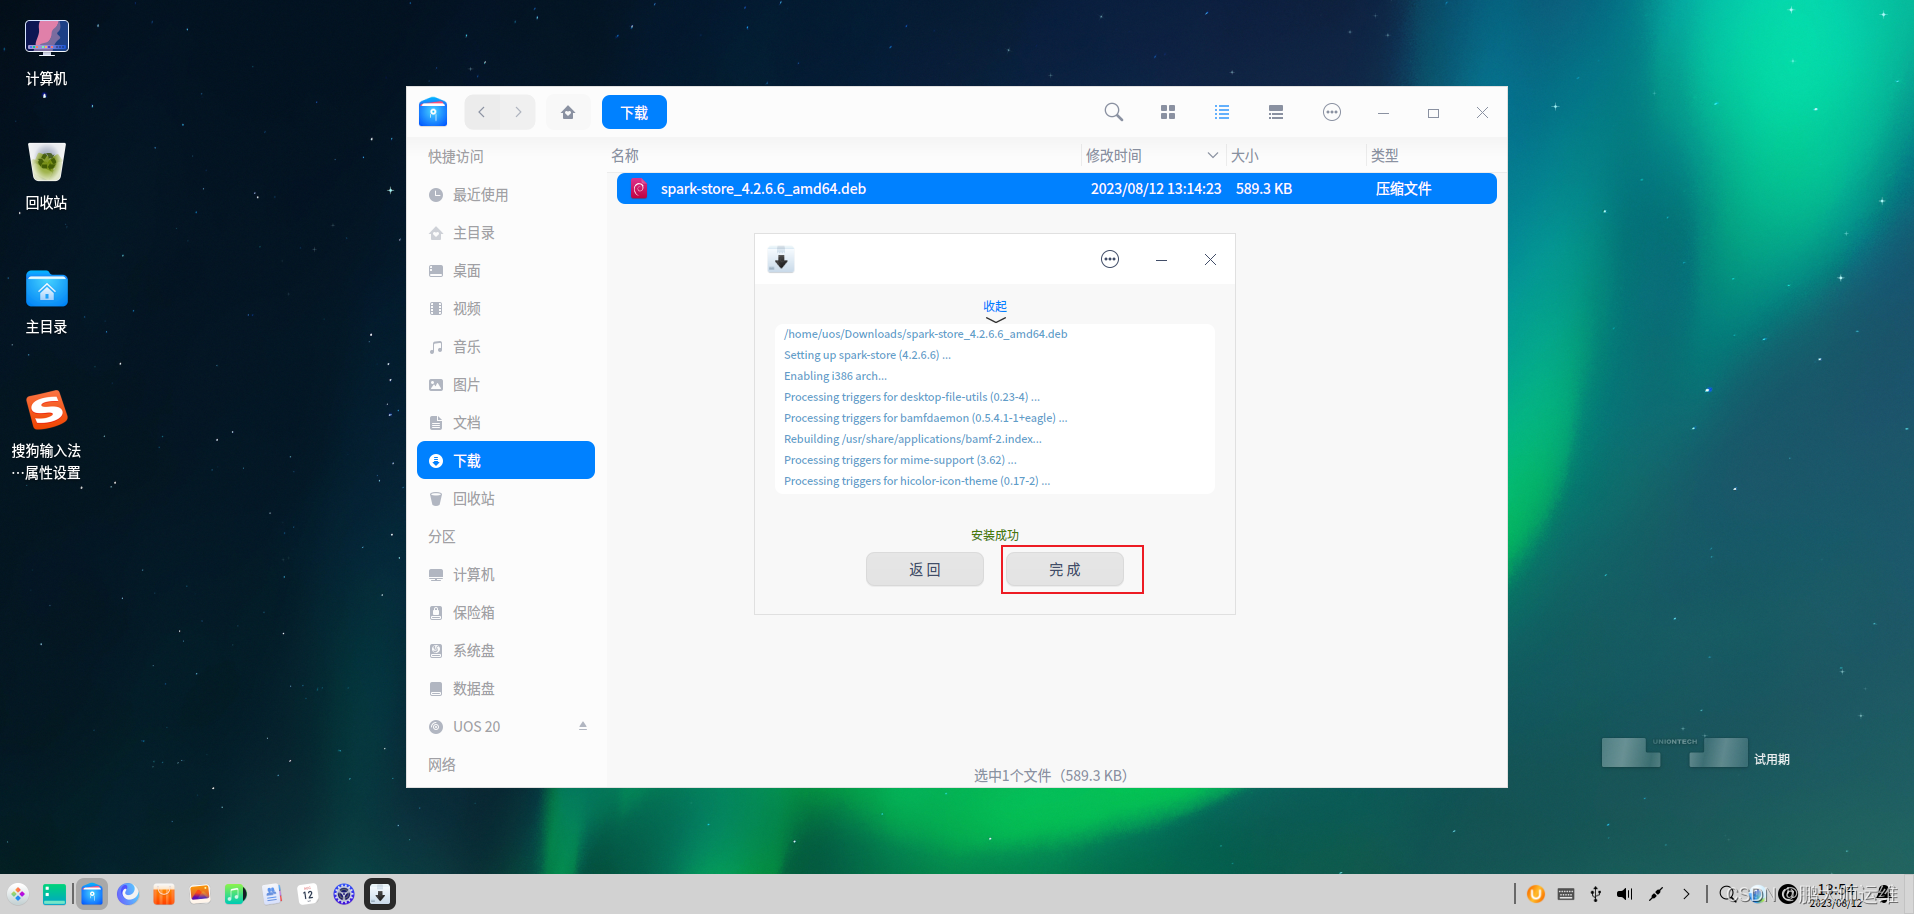Sort by the 大小 column header
The height and width of the screenshot is (914, 1914).
(x=1245, y=156)
